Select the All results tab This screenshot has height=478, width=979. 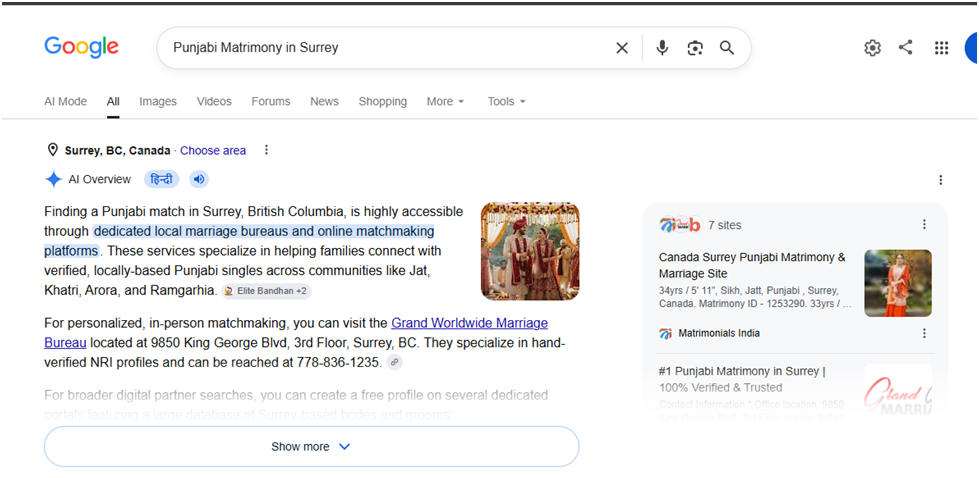[x=113, y=101]
